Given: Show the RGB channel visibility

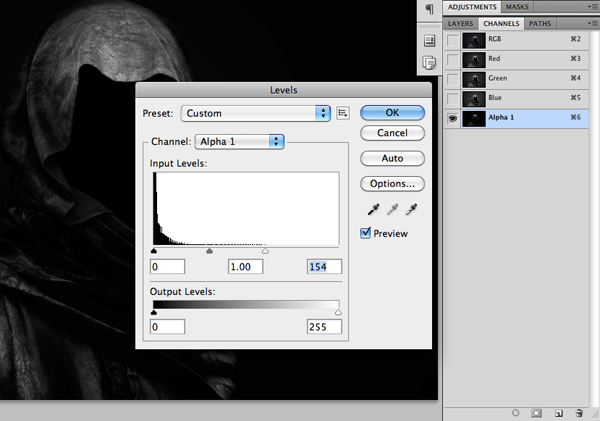Looking at the screenshot, I should (x=453, y=40).
